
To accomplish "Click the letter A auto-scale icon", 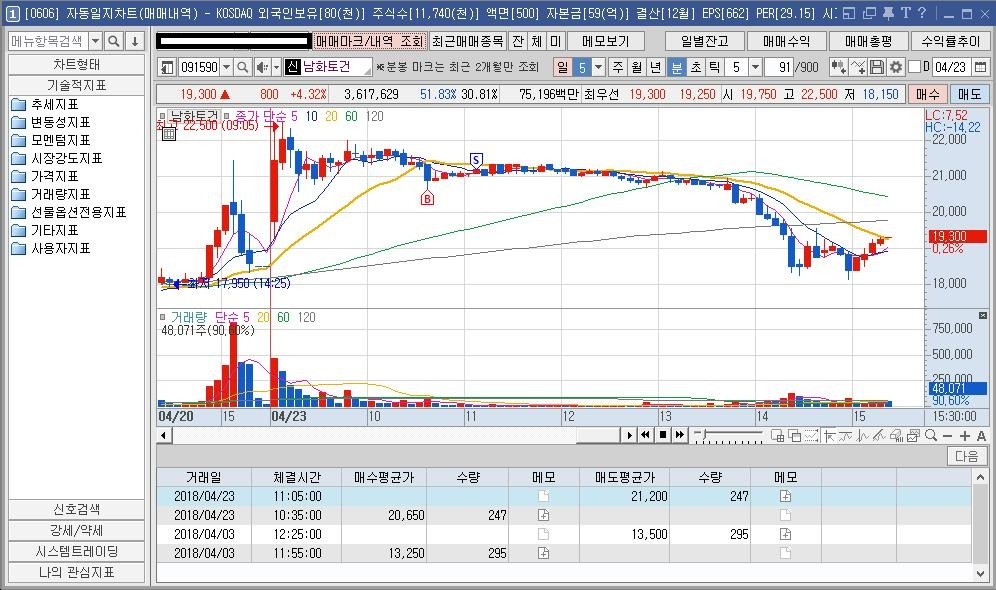I will 981,436.
